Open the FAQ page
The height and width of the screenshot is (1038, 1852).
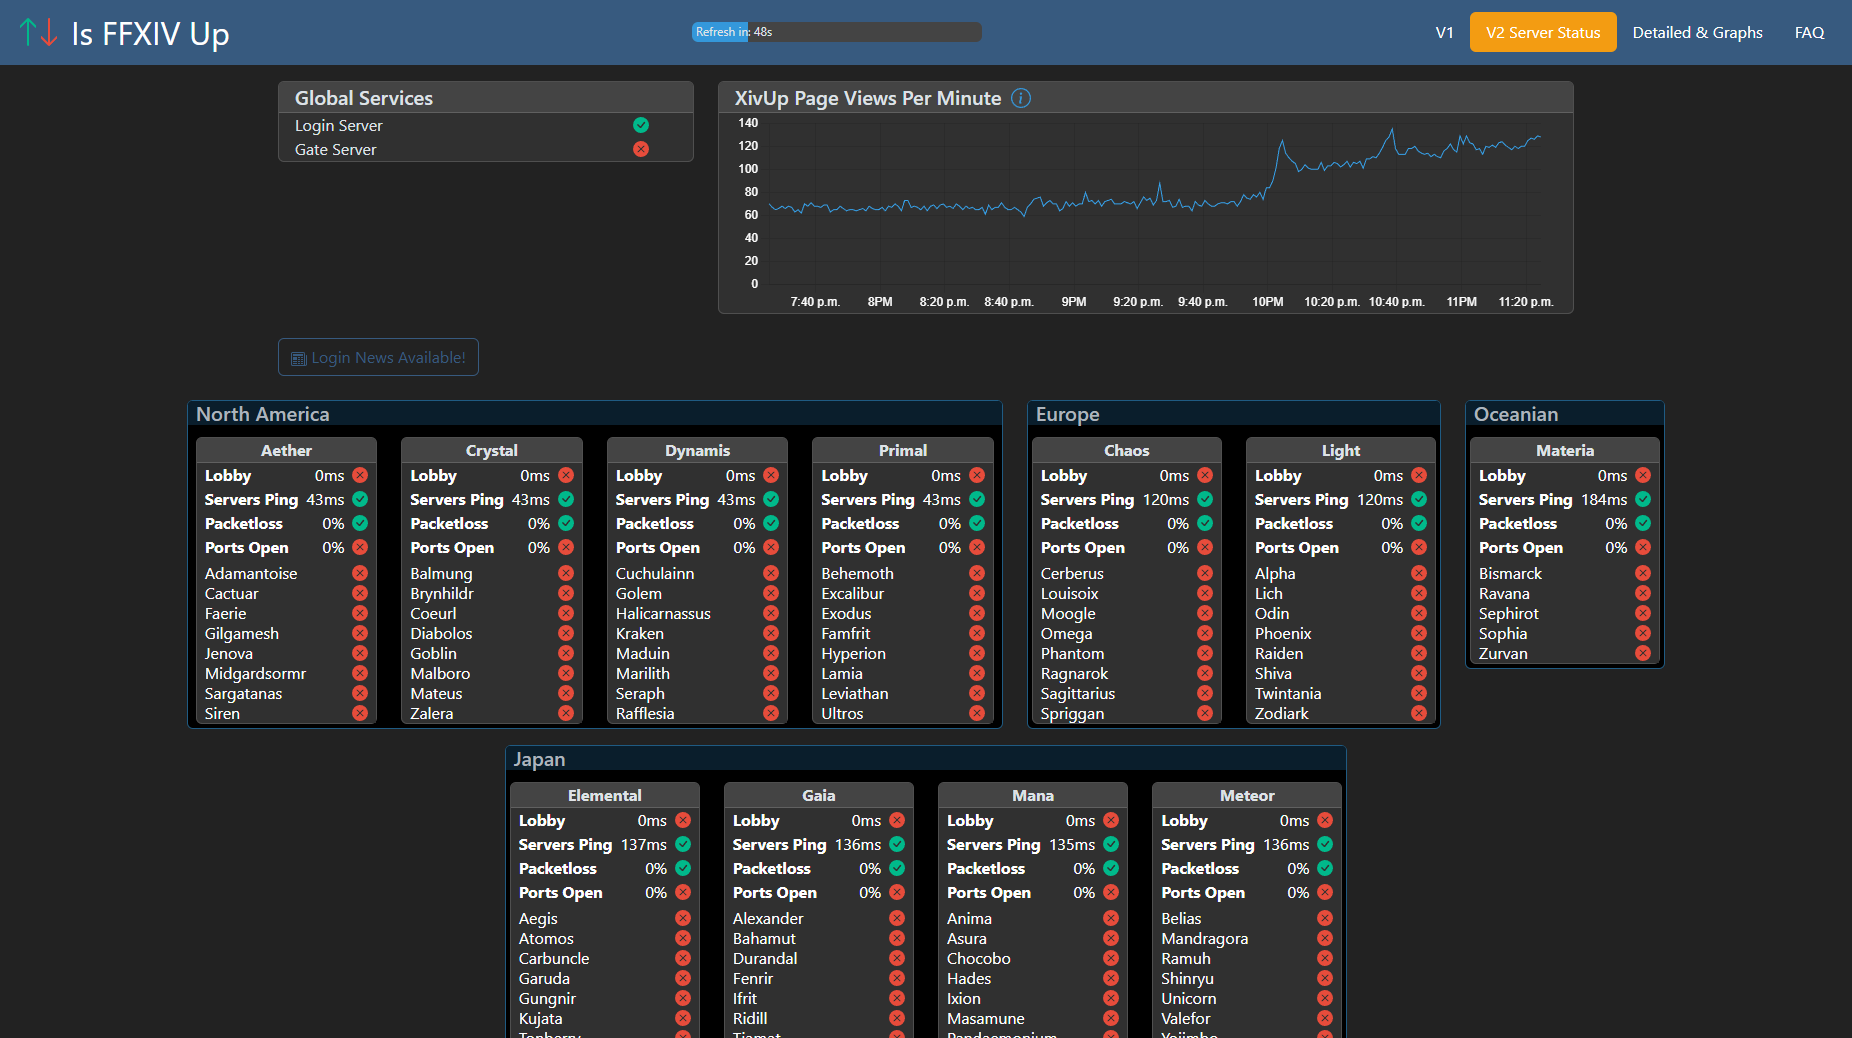pyautogui.click(x=1810, y=32)
